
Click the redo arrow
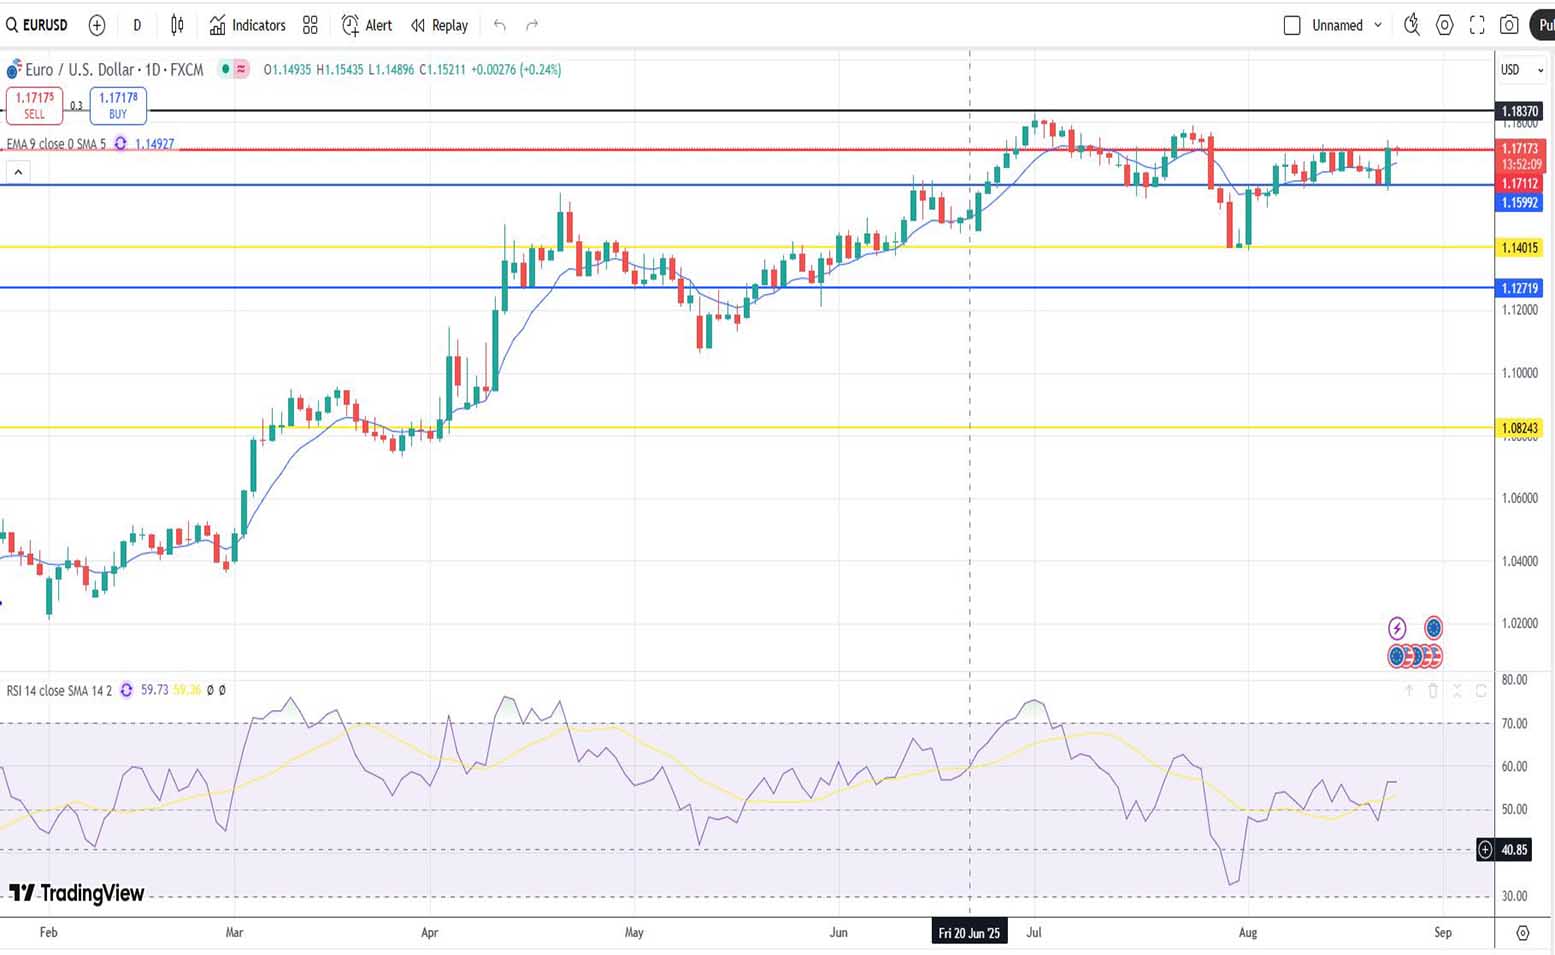coord(532,25)
